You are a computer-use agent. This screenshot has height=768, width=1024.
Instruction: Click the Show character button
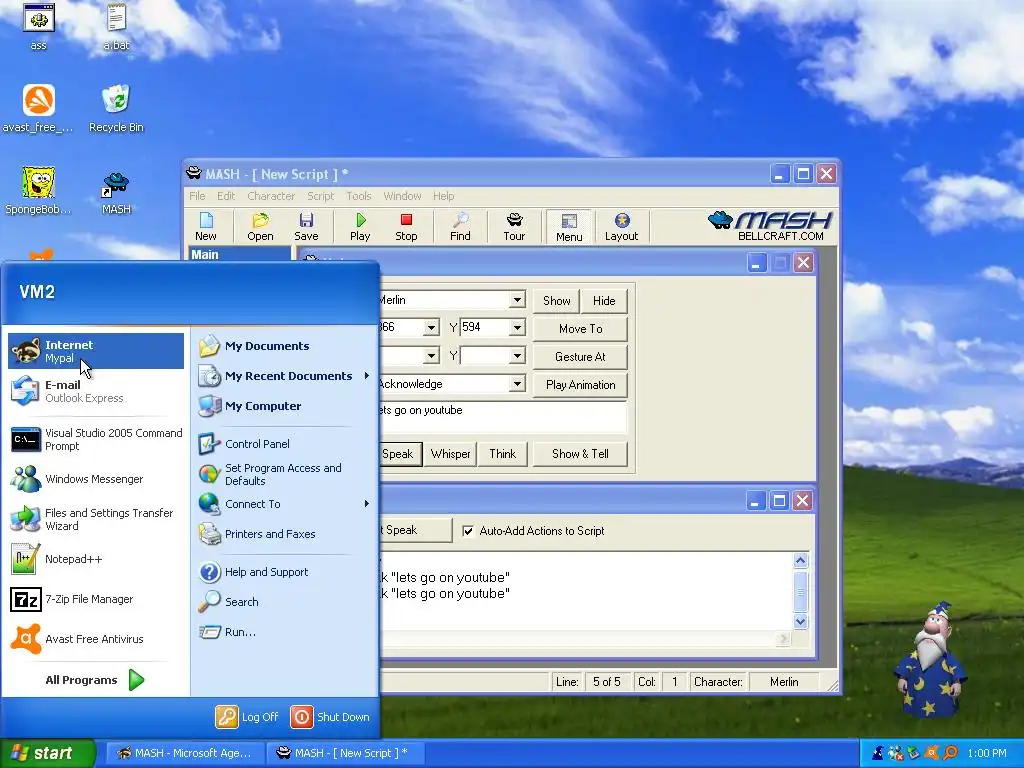(556, 301)
